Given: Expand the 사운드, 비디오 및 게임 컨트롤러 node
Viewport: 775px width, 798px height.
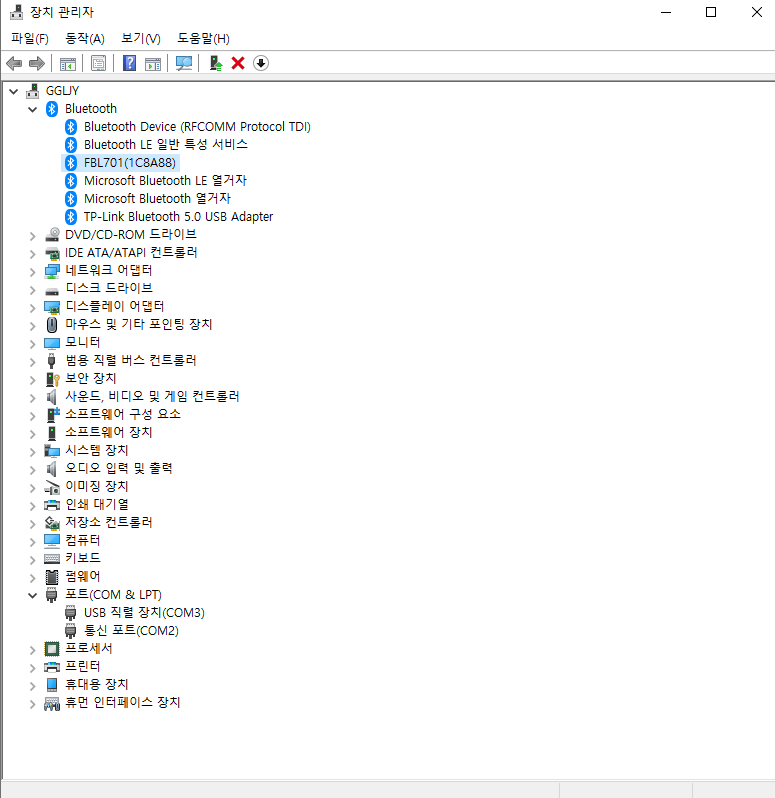Looking at the screenshot, I should click(33, 397).
